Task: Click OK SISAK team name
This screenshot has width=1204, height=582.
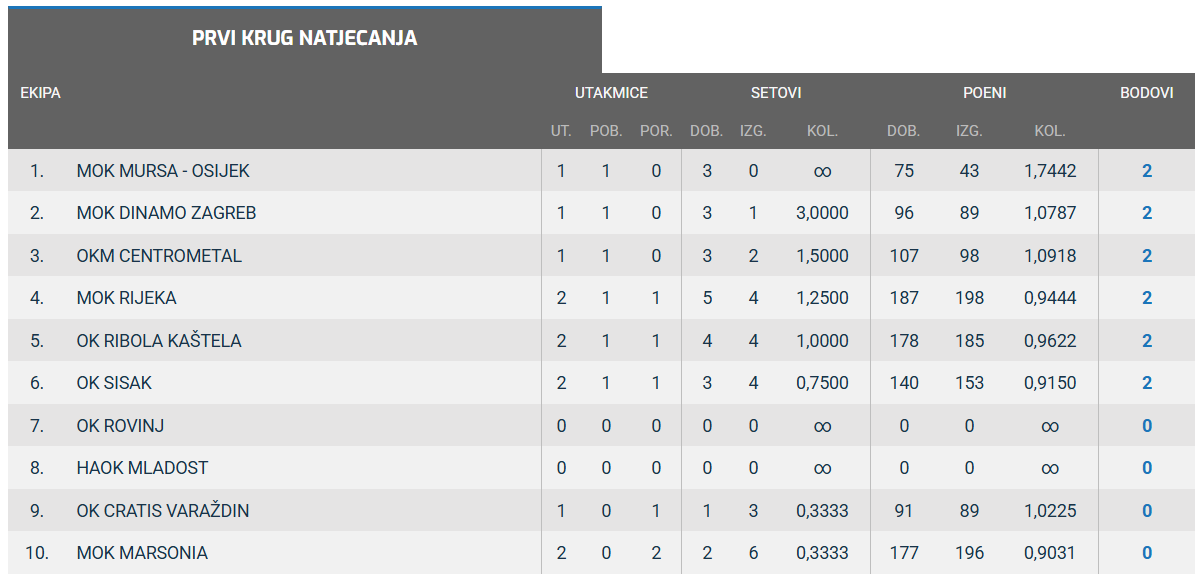Action: click(114, 383)
